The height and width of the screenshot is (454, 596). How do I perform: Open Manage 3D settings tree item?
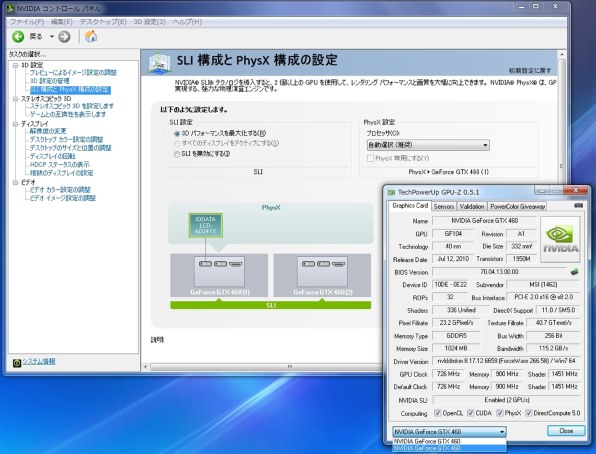(50, 81)
